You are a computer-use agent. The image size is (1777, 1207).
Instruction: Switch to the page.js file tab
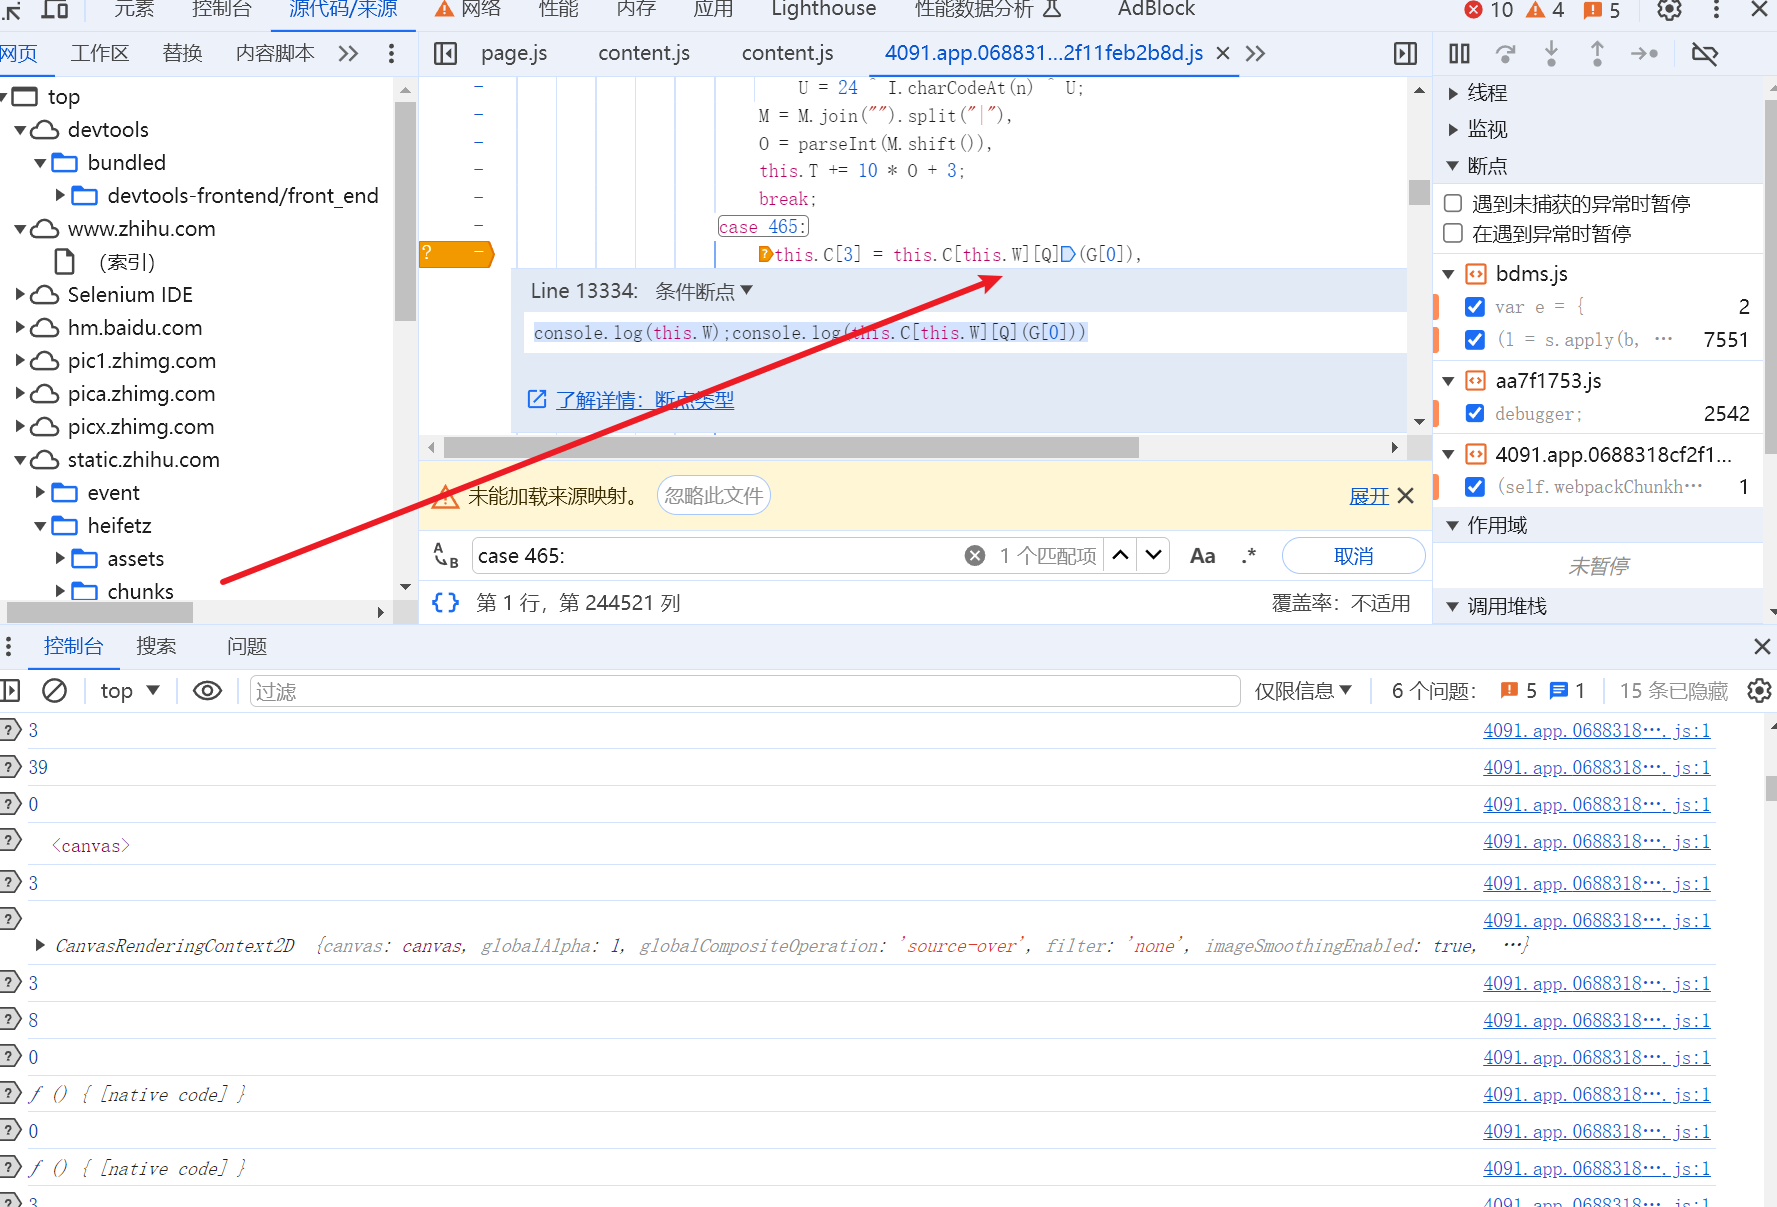pos(514,53)
